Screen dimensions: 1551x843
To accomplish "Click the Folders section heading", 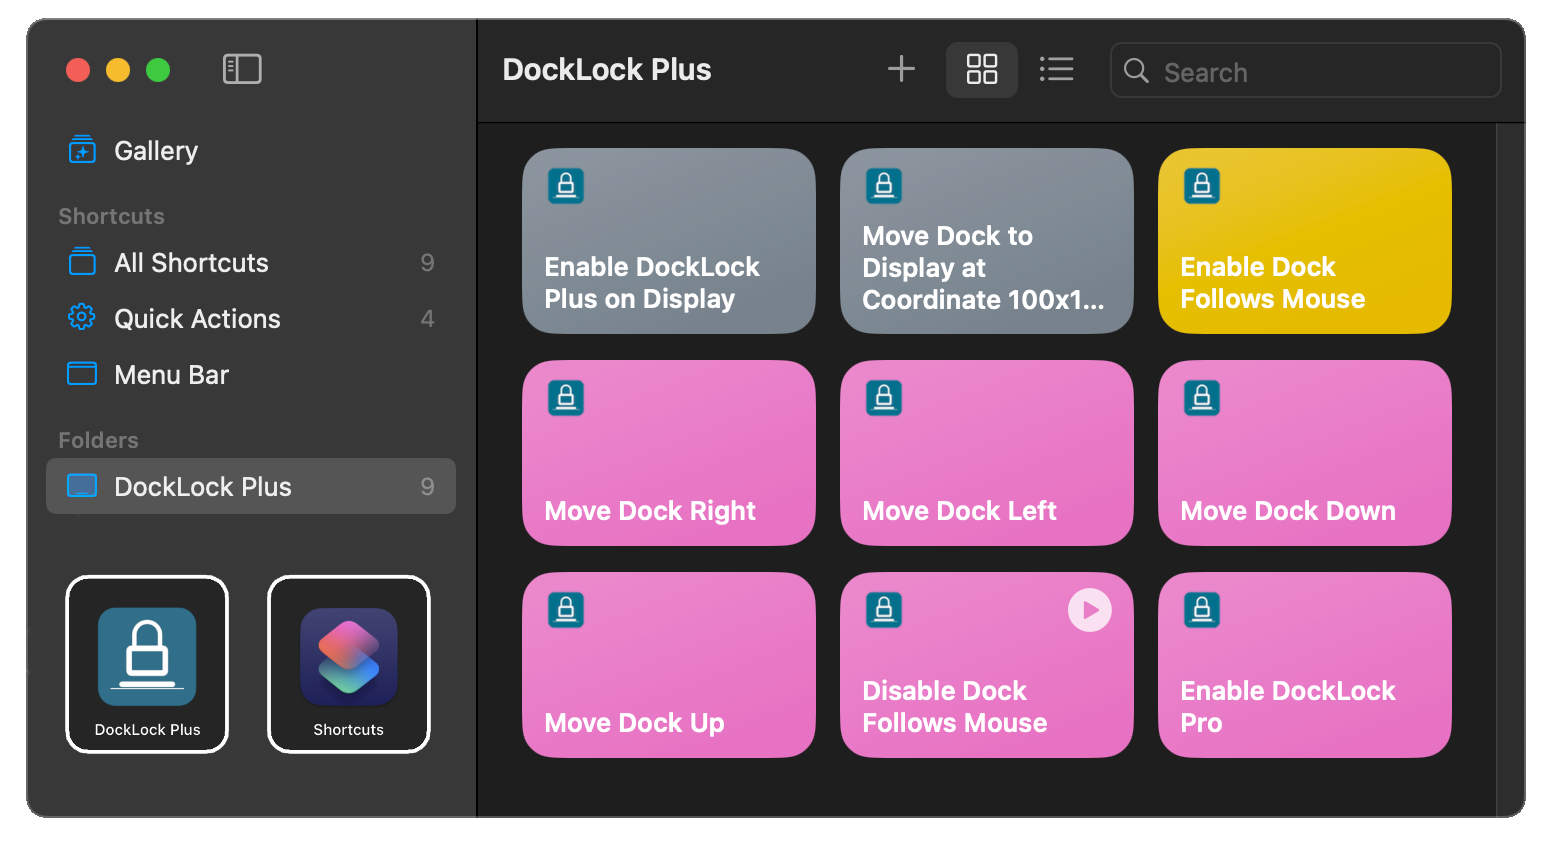I will click(98, 440).
